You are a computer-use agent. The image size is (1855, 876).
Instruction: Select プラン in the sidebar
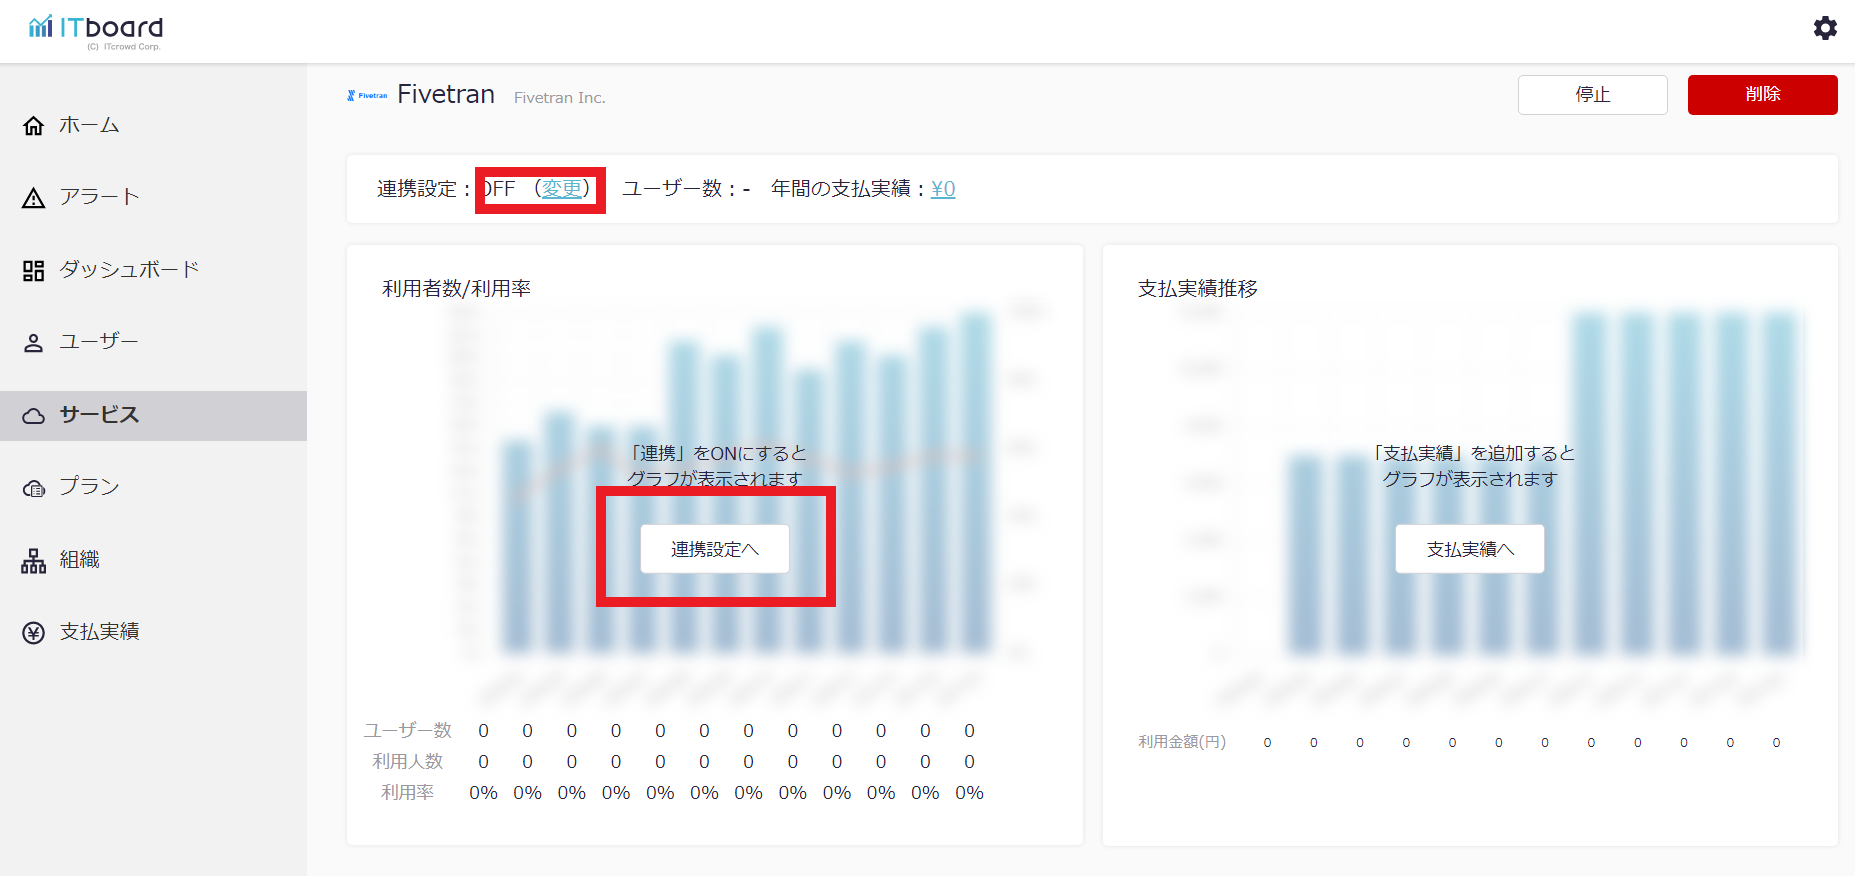(89, 487)
